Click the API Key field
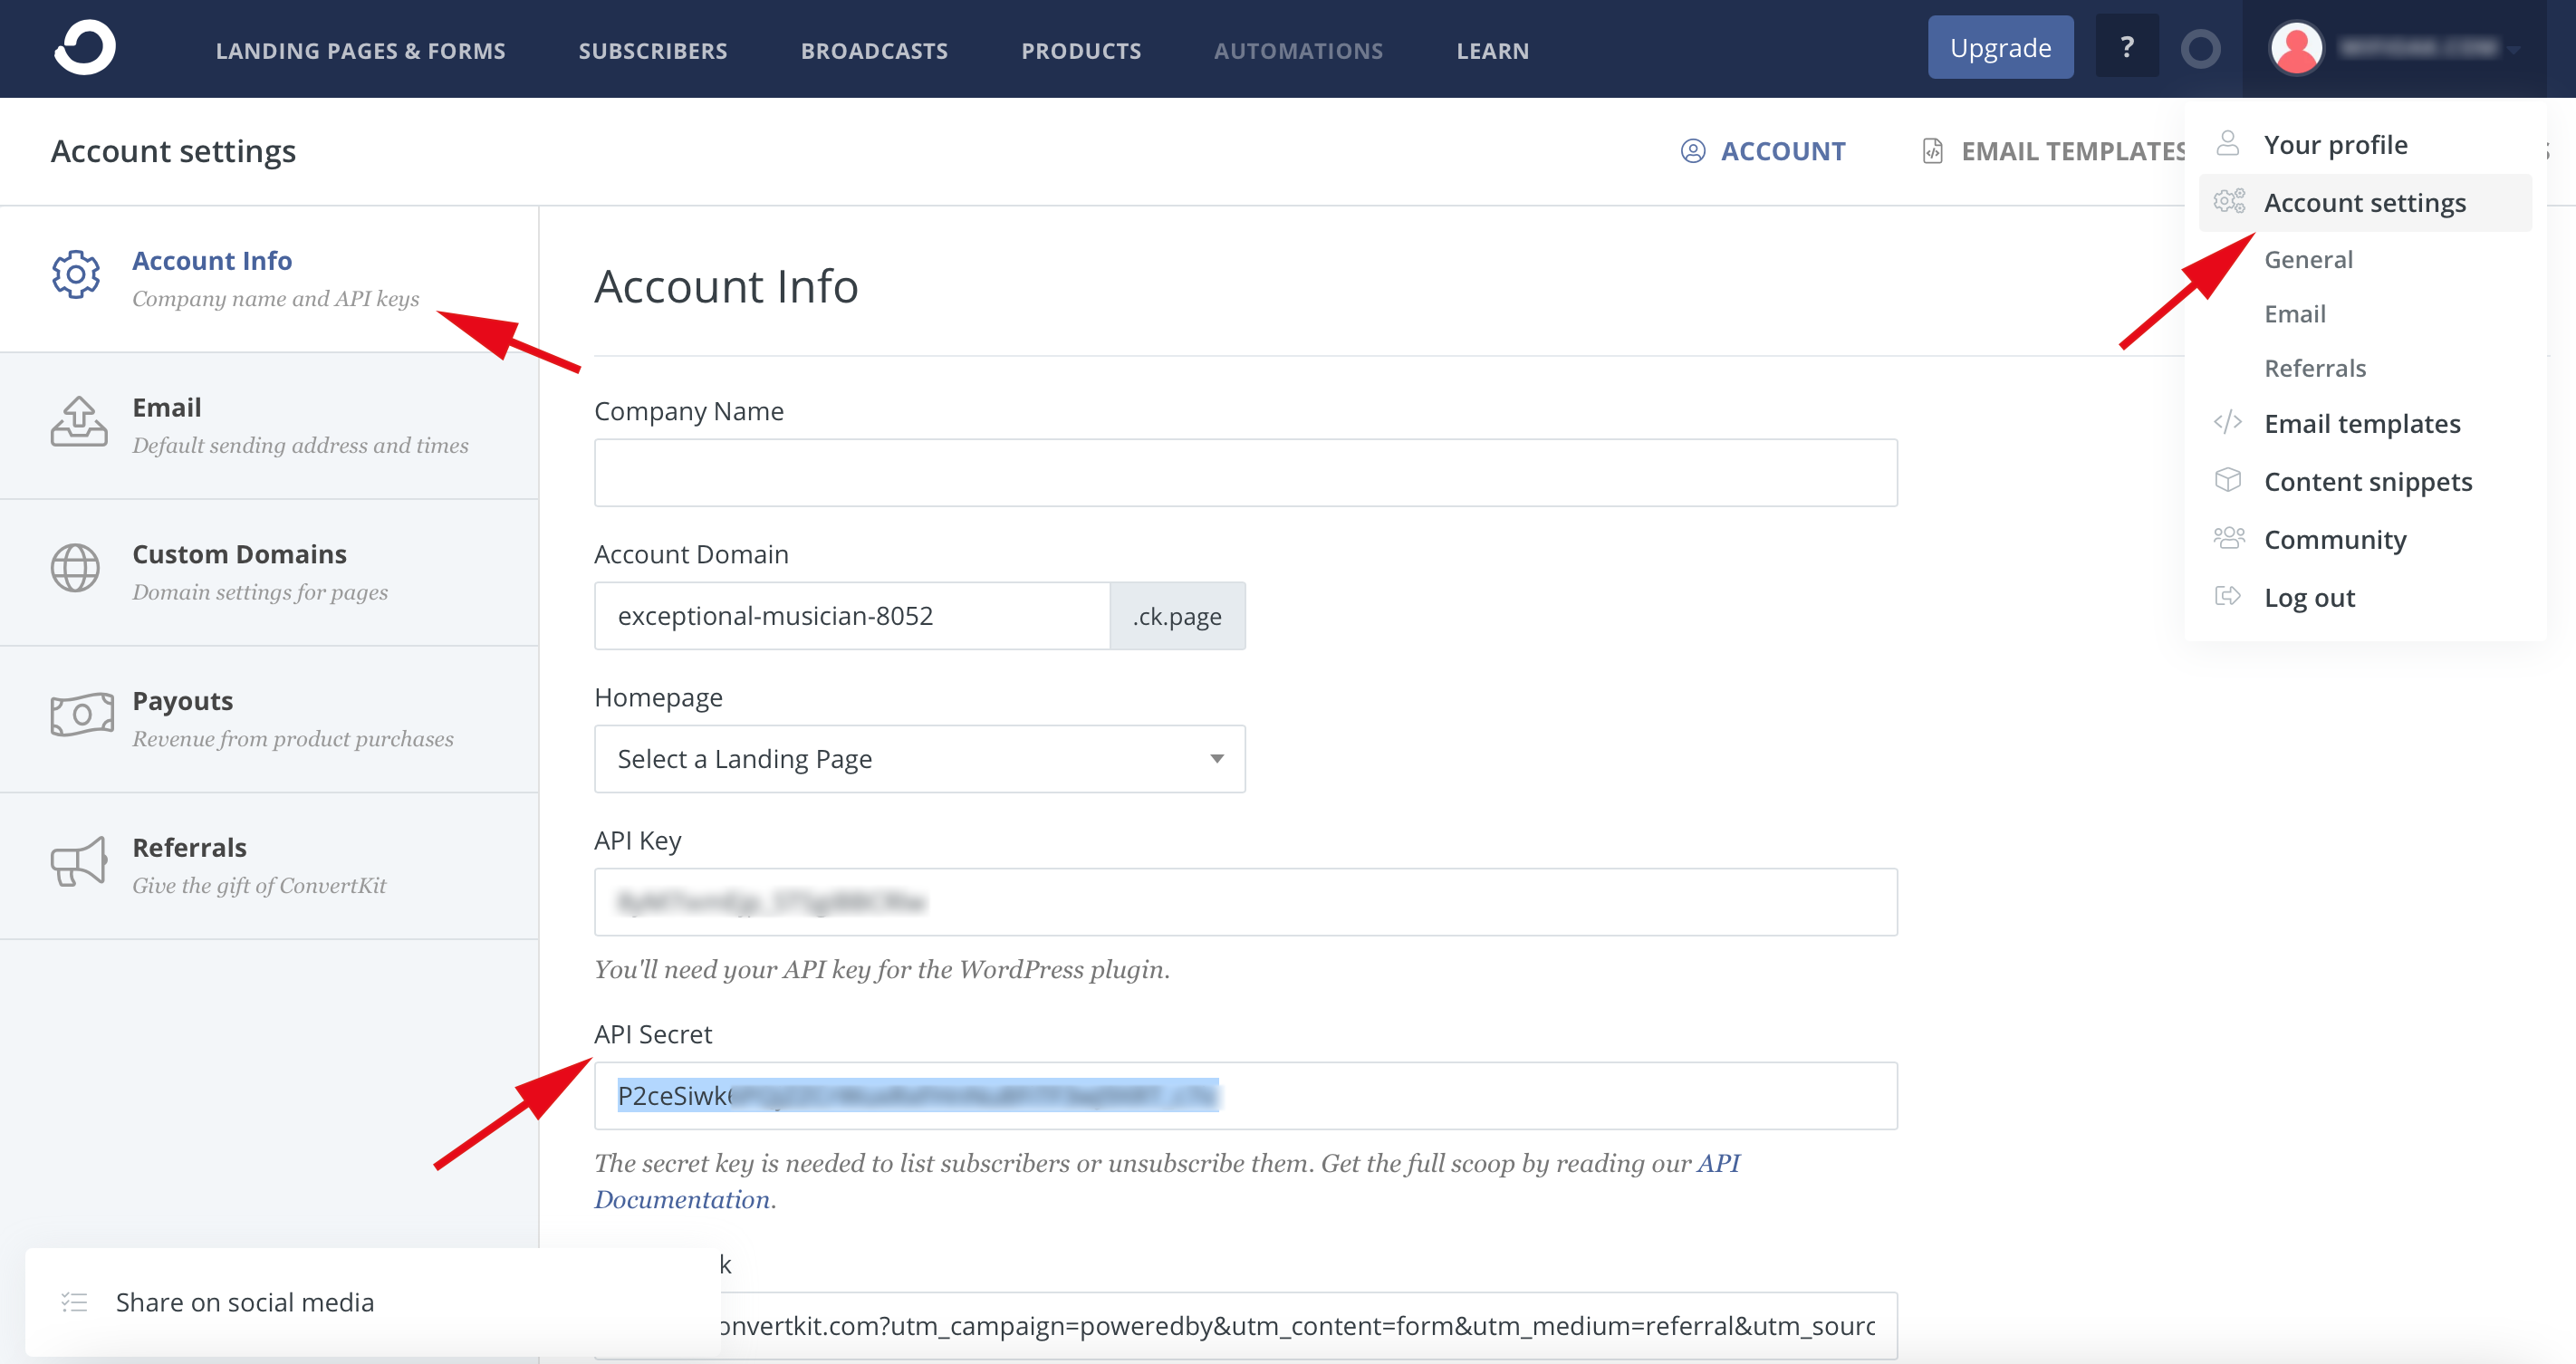The height and width of the screenshot is (1364, 2576). [1245, 901]
